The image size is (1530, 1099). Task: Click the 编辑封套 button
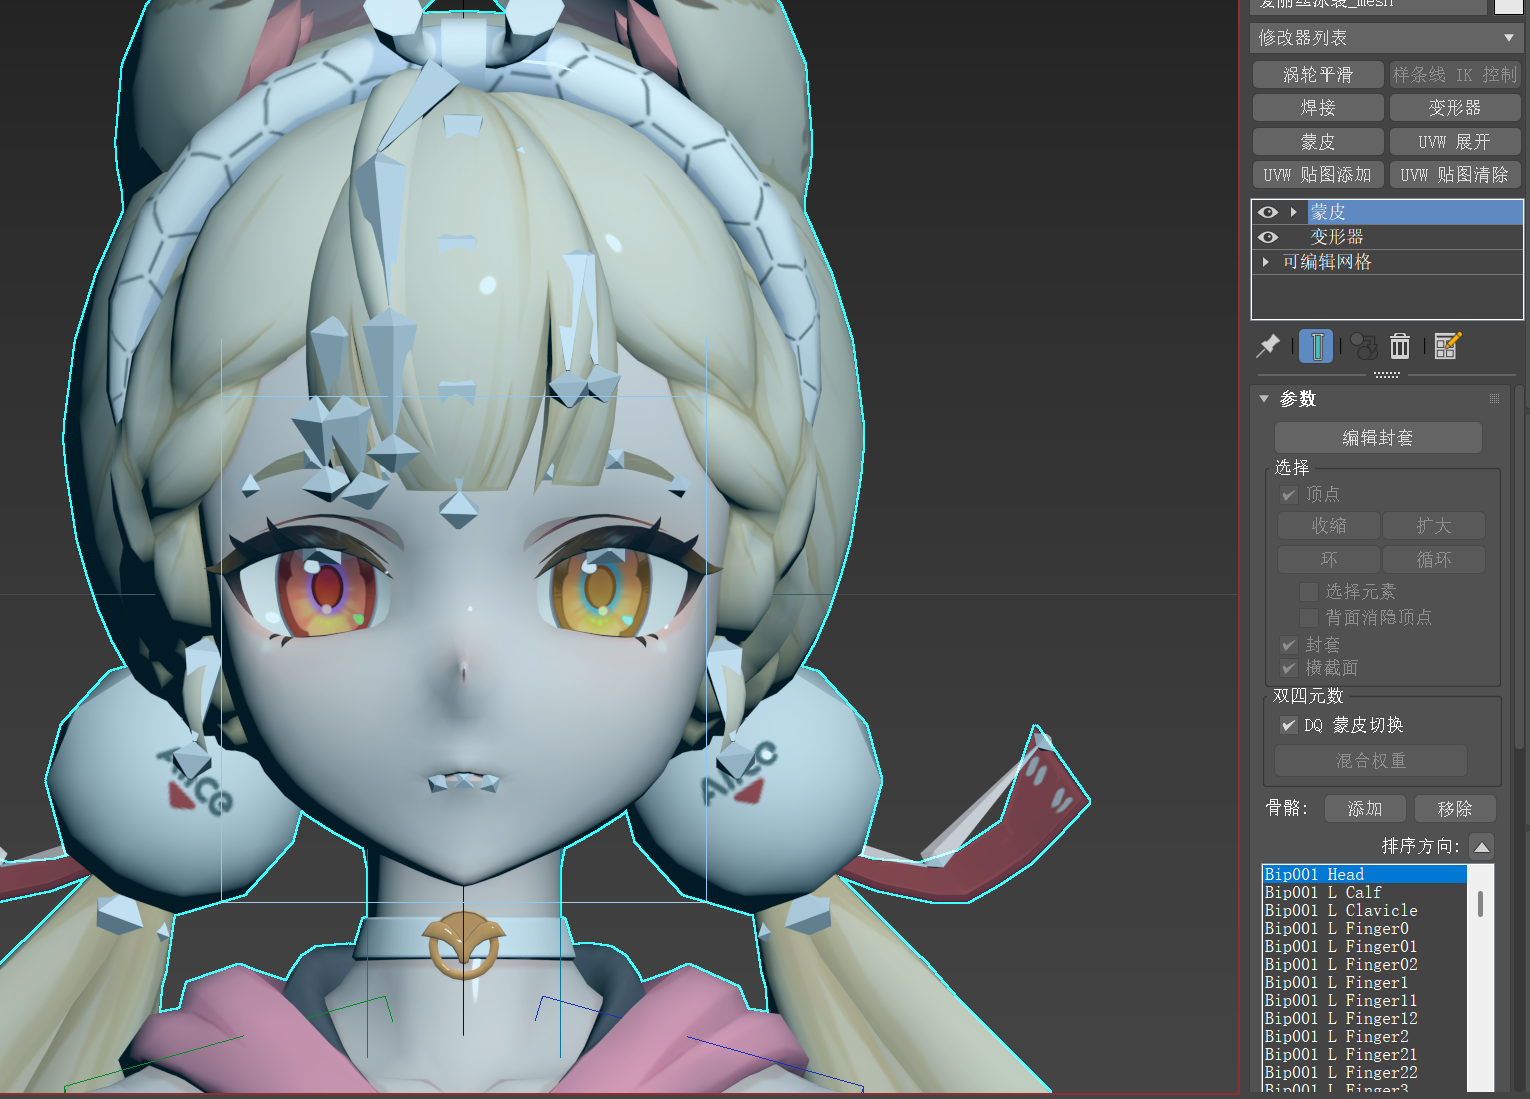click(x=1377, y=438)
